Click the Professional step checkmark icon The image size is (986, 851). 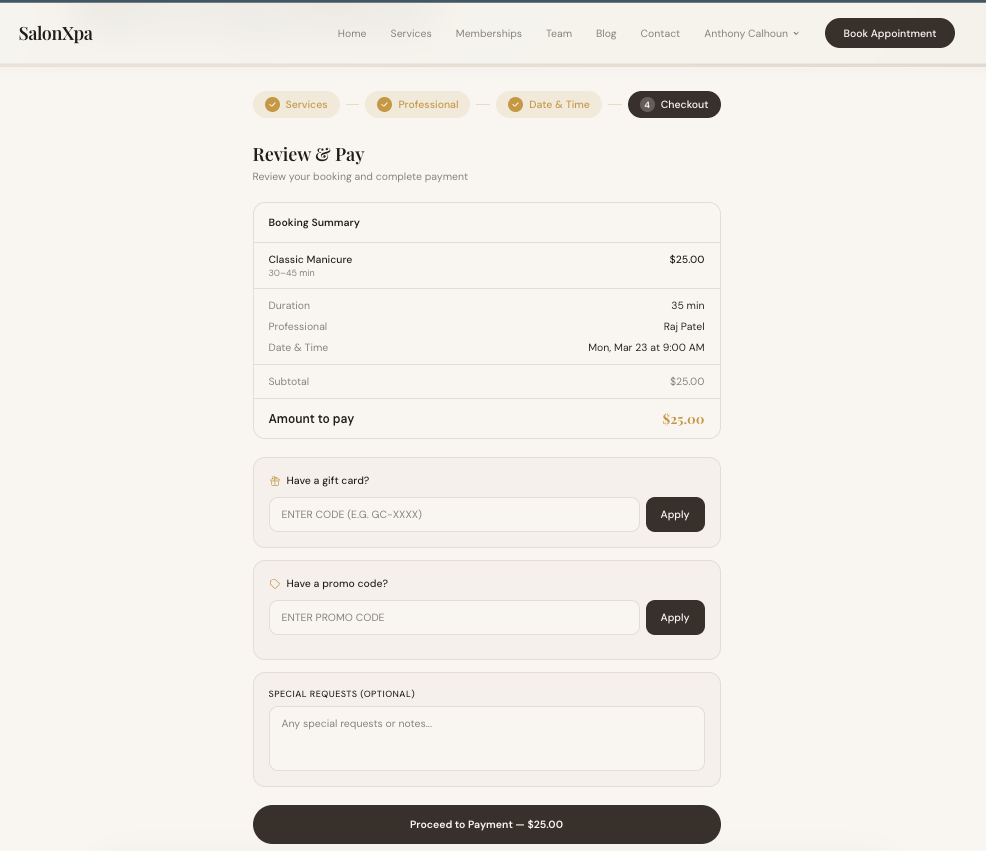[x=384, y=104]
